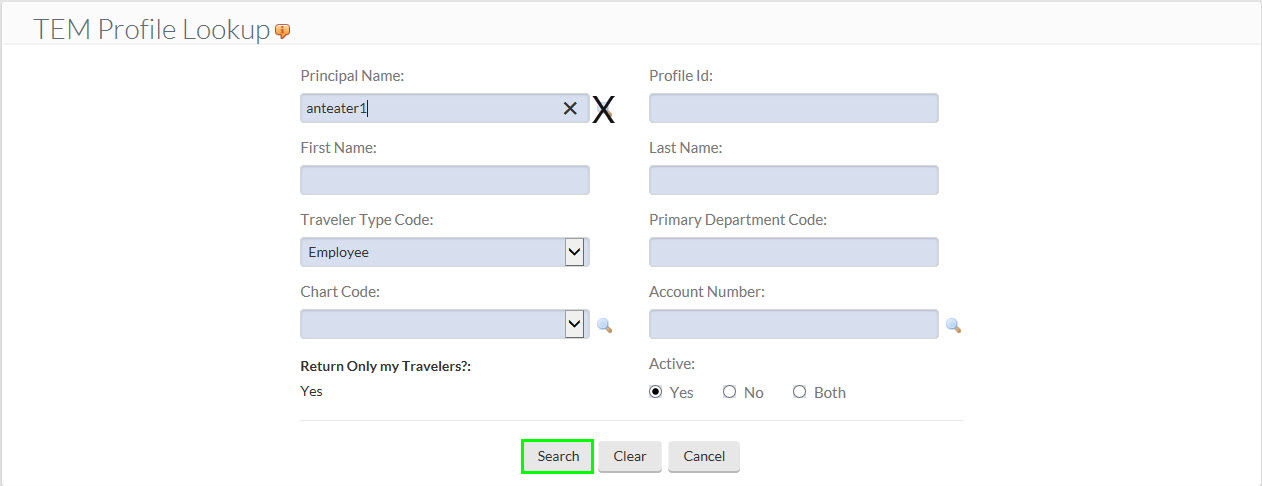Screen dimensions: 1262x486
Task: Select the Active Both radio button
Action: [799, 392]
